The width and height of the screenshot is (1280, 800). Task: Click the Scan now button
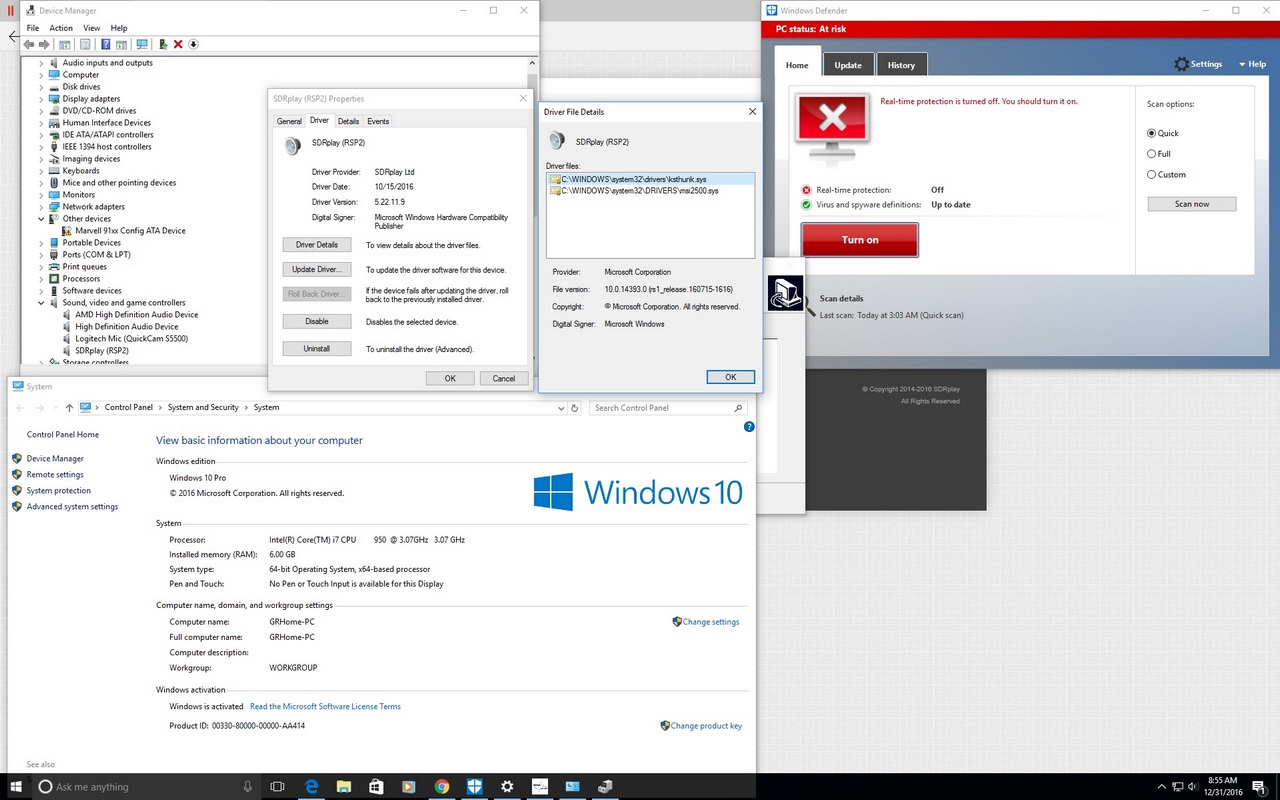point(1192,204)
